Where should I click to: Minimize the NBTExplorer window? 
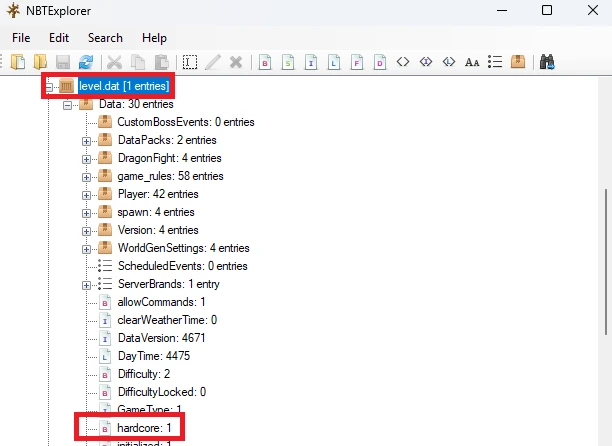[x=502, y=10]
